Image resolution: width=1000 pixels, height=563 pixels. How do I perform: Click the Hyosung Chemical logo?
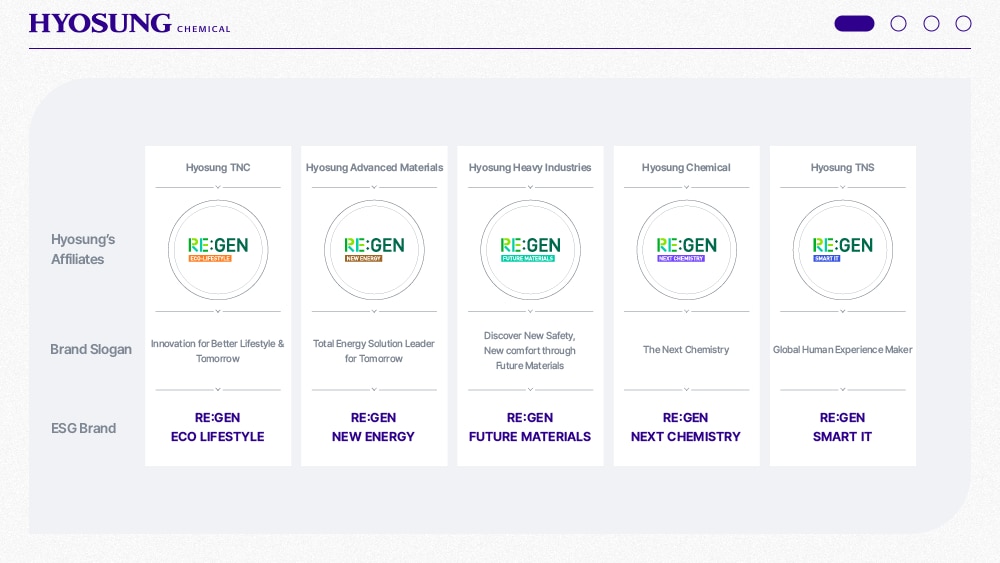(129, 24)
